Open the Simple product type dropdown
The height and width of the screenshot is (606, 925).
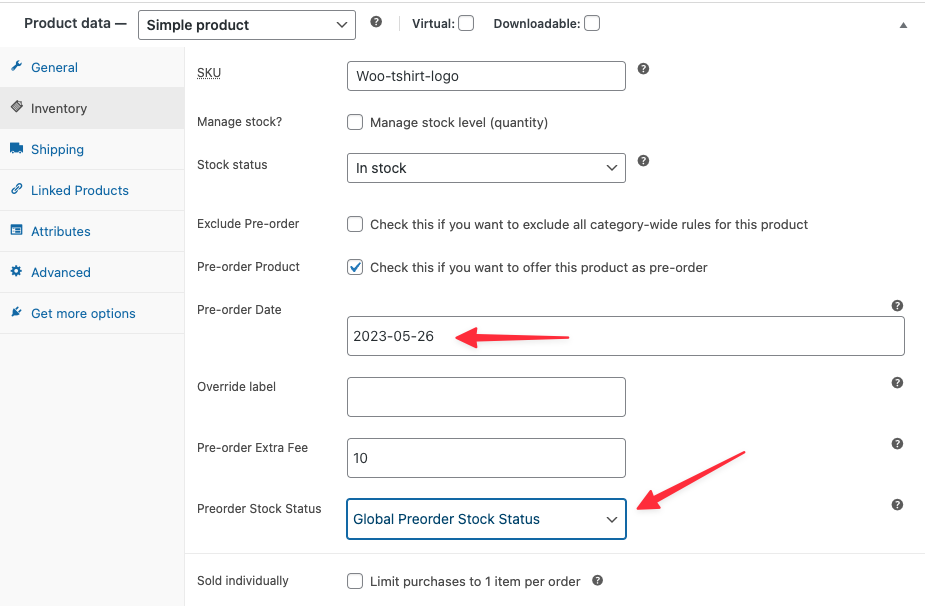tap(246, 24)
